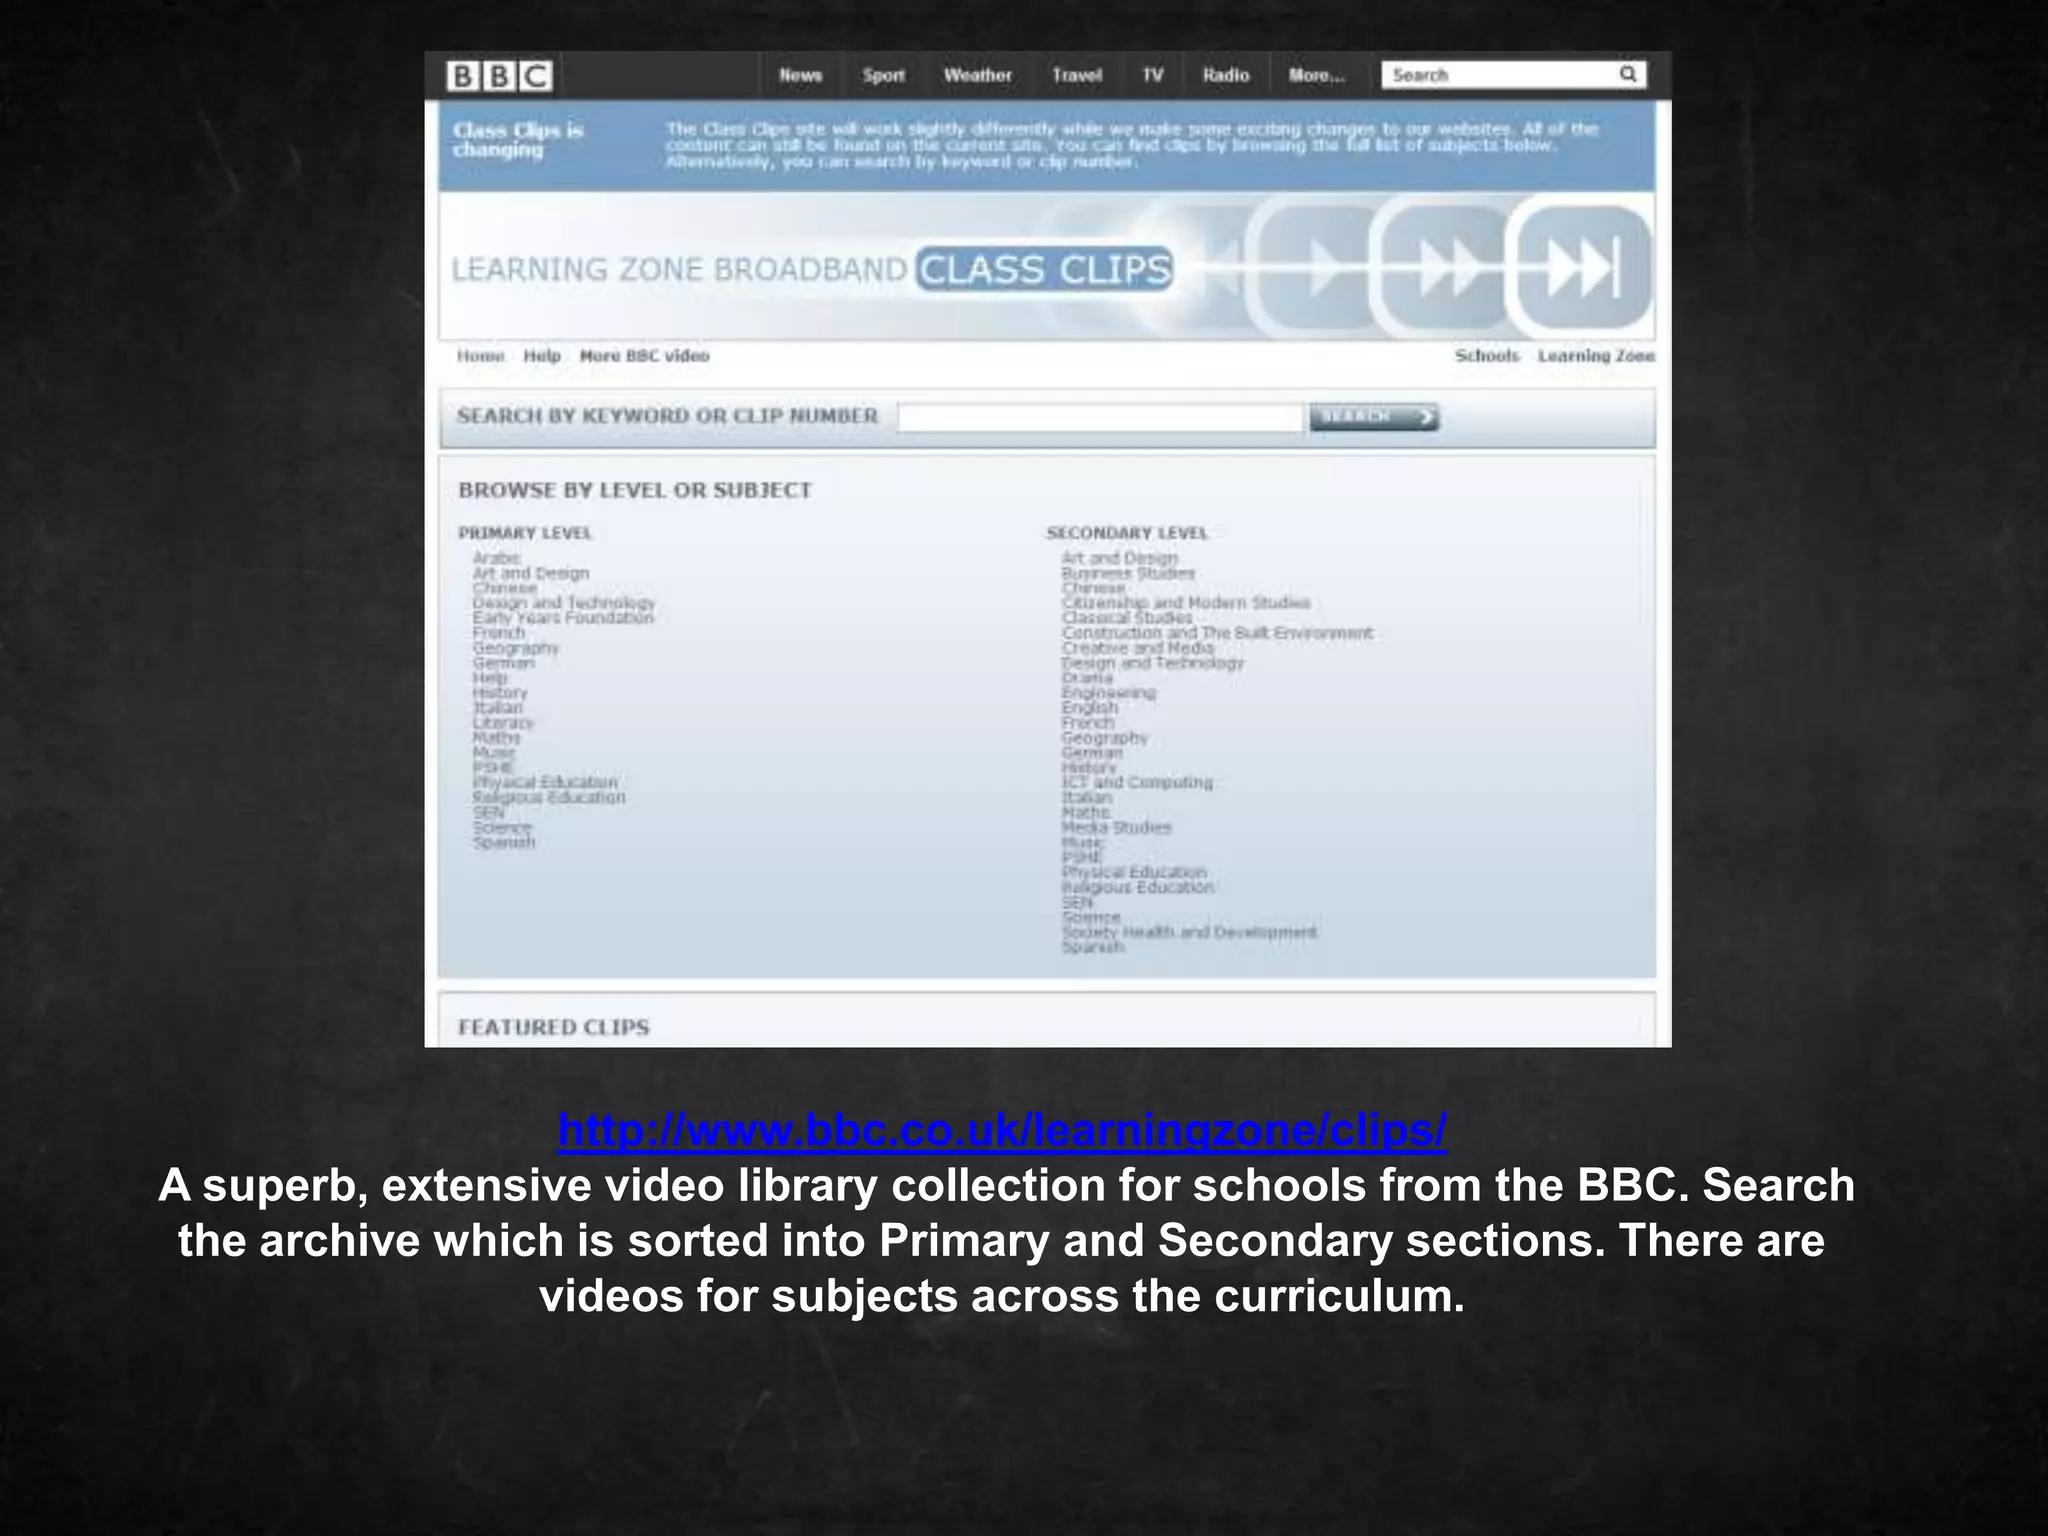Select Secondary Design and Technology

pyautogui.click(x=1152, y=663)
